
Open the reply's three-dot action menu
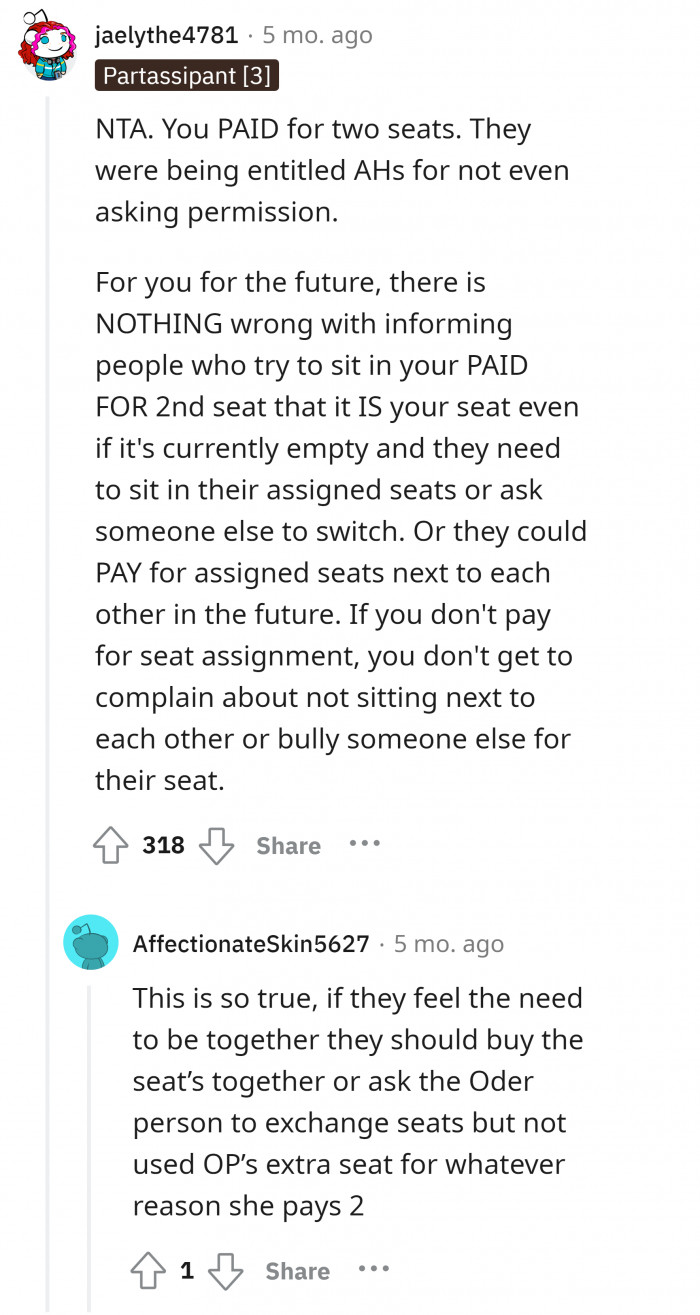click(373, 1271)
